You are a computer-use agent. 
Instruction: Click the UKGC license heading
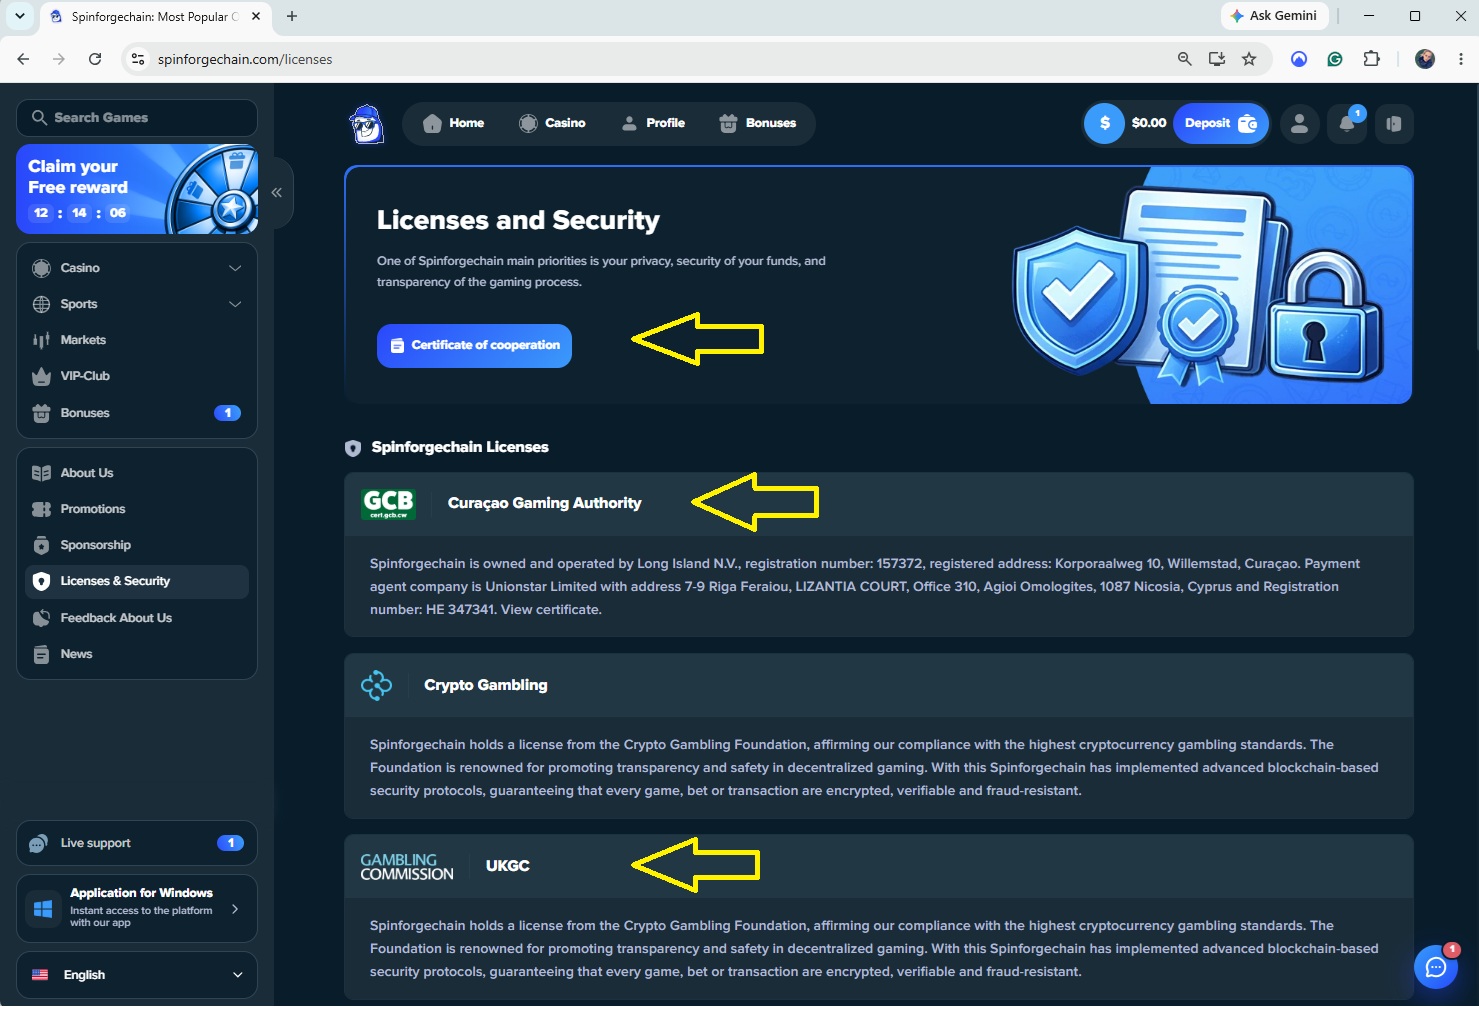508,866
